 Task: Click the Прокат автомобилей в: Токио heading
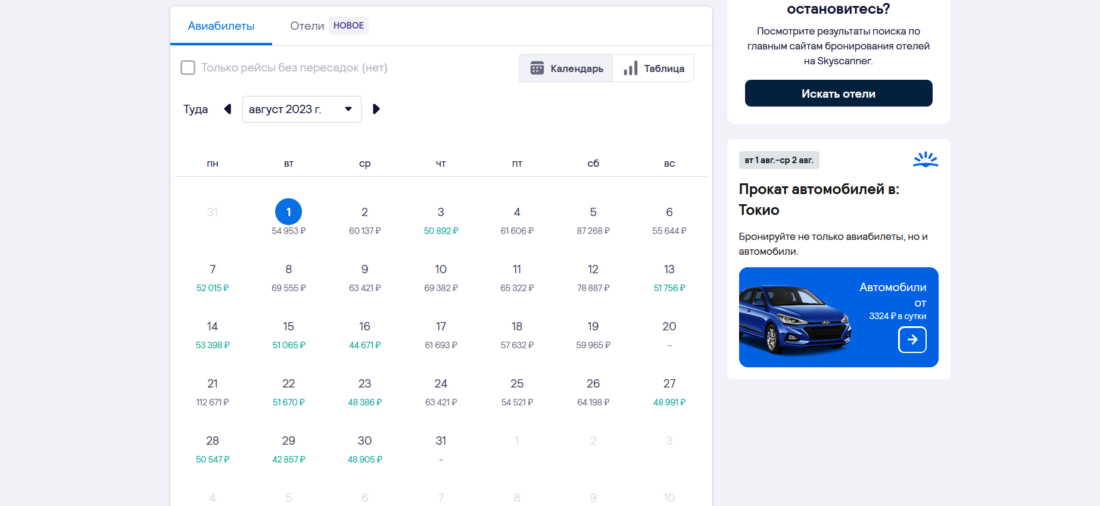(x=819, y=199)
